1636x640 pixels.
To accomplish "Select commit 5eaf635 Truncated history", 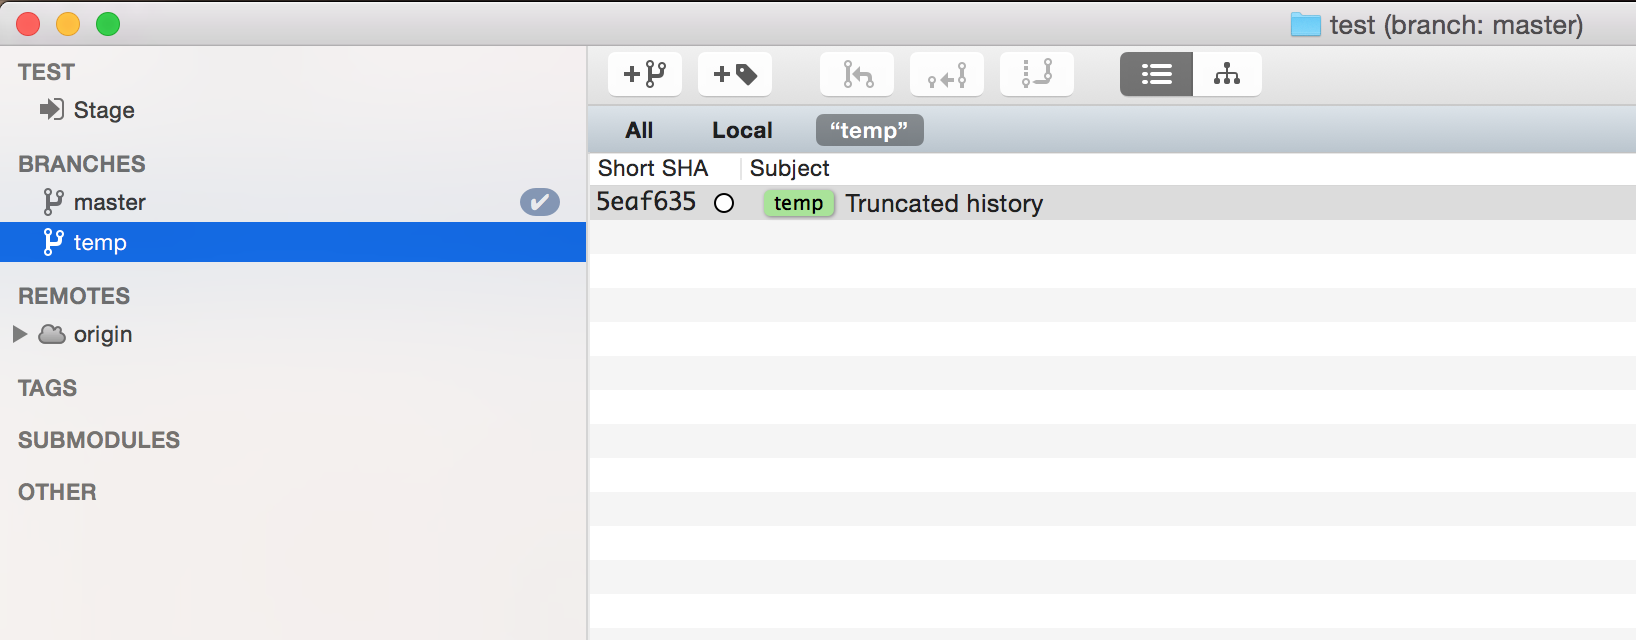I will click(x=1112, y=203).
